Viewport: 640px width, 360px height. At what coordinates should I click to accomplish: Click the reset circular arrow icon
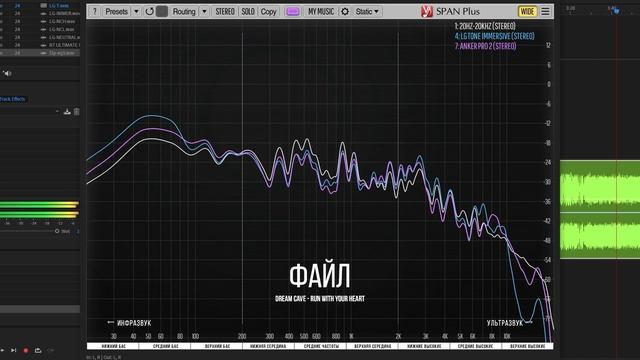click(149, 11)
